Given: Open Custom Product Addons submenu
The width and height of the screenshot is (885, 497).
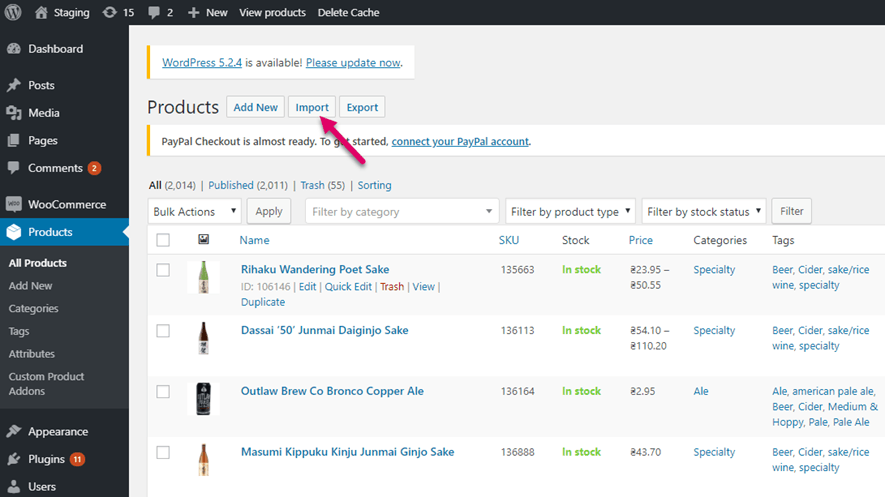Looking at the screenshot, I should pyautogui.click(x=46, y=384).
